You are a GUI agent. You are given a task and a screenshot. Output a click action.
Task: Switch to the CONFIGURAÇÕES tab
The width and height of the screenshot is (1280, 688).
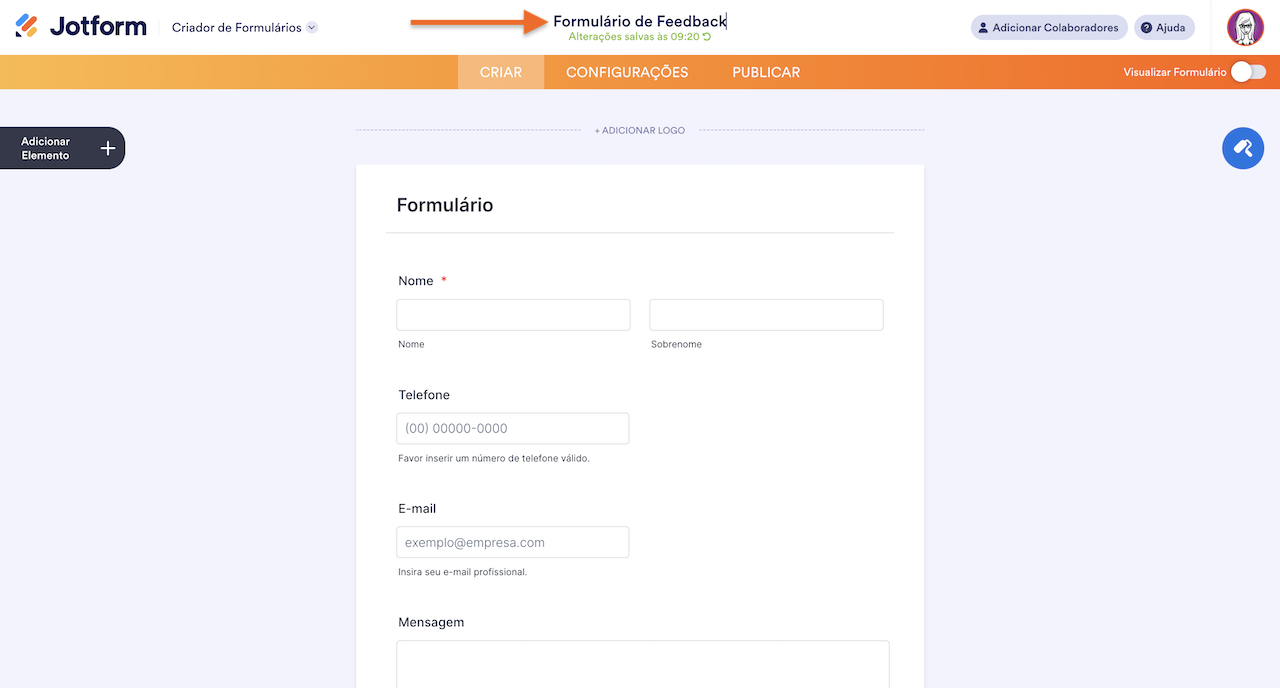click(627, 72)
